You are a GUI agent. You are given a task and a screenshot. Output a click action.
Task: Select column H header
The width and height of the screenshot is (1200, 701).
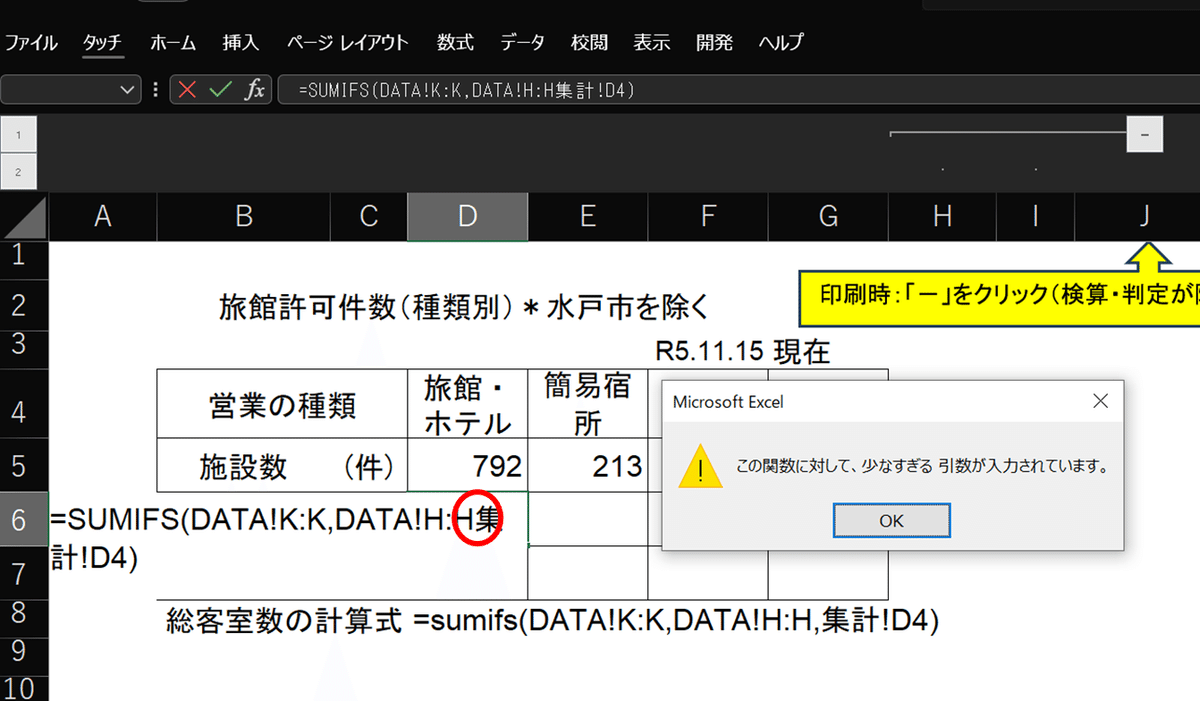coord(942,217)
